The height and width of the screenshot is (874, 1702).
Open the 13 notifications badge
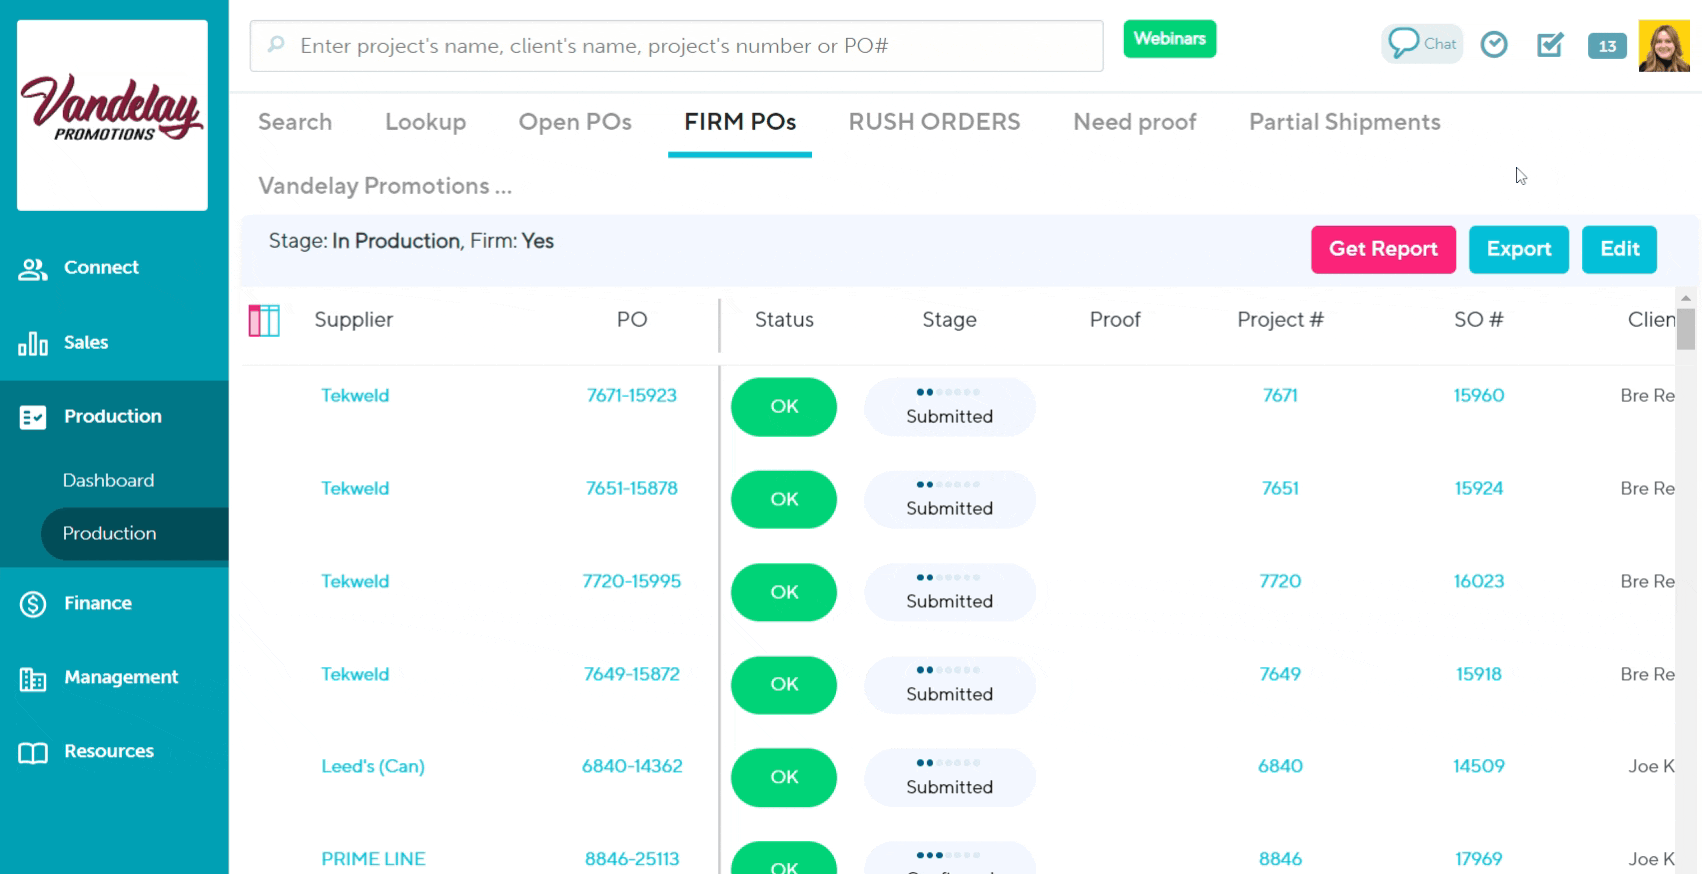(x=1607, y=46)
